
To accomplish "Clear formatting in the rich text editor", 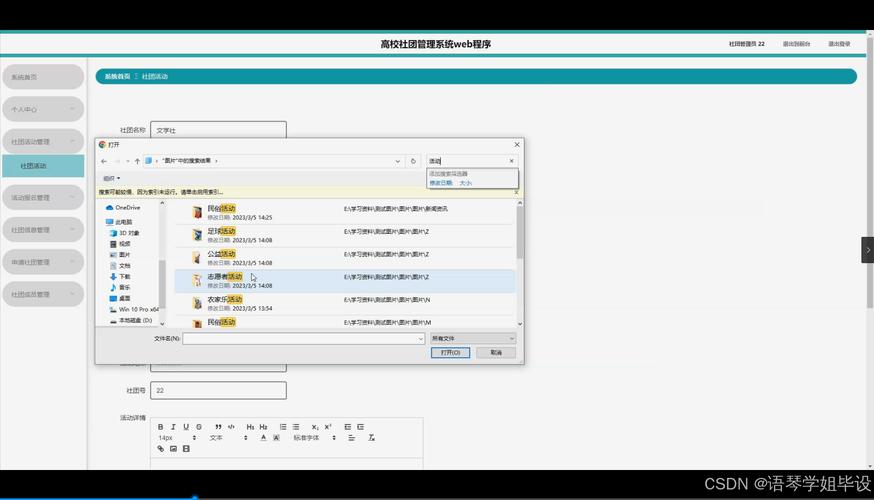I will (x=371, y=438).
